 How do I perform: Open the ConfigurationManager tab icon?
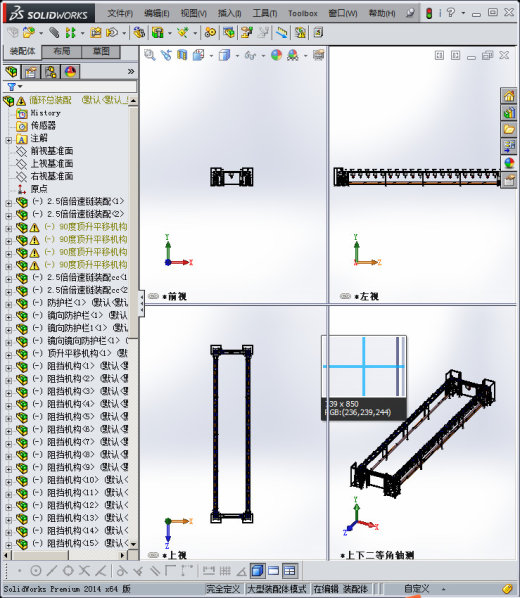tap(51, 72)
